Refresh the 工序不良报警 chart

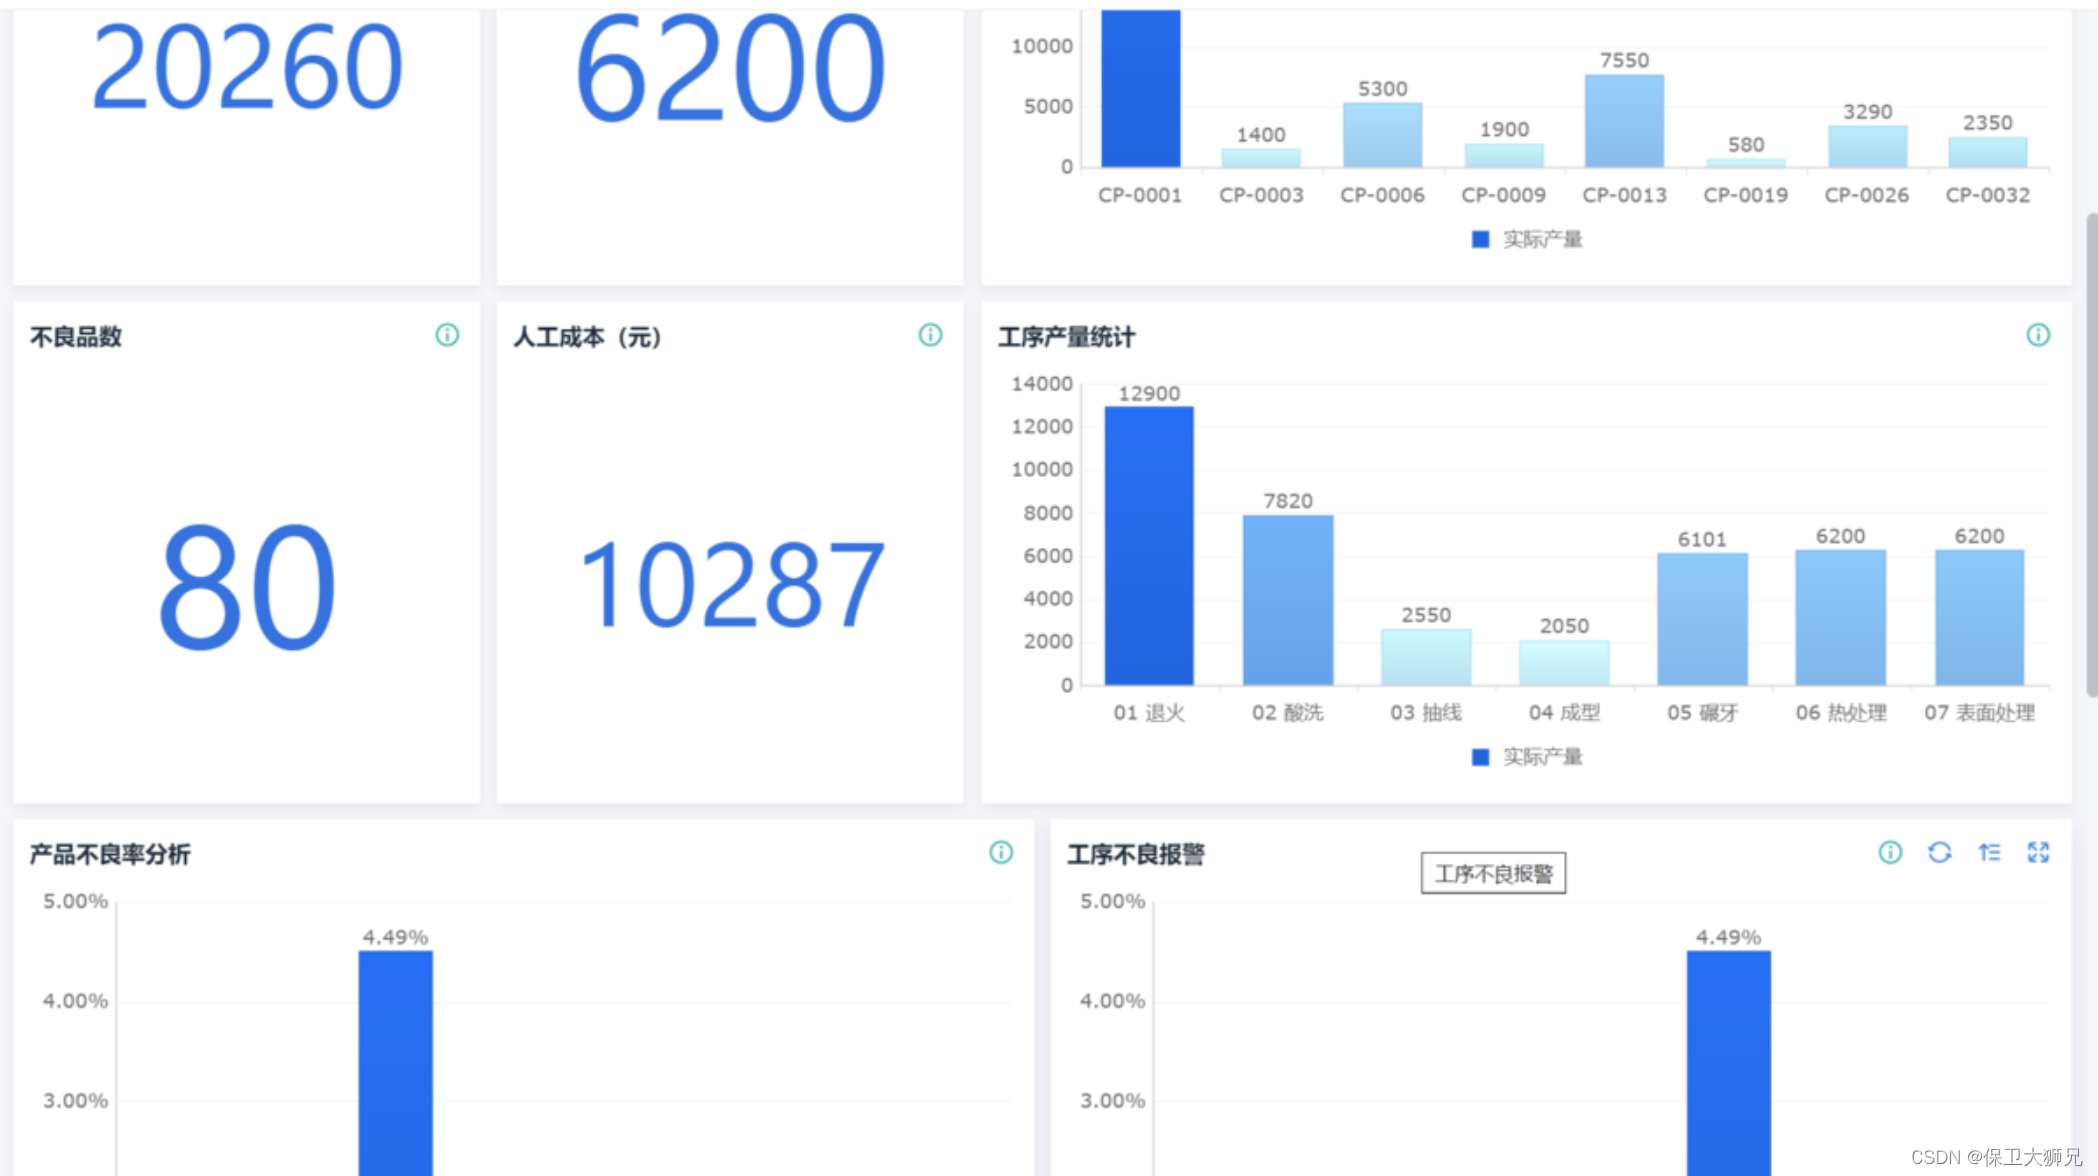[1939, 852]
